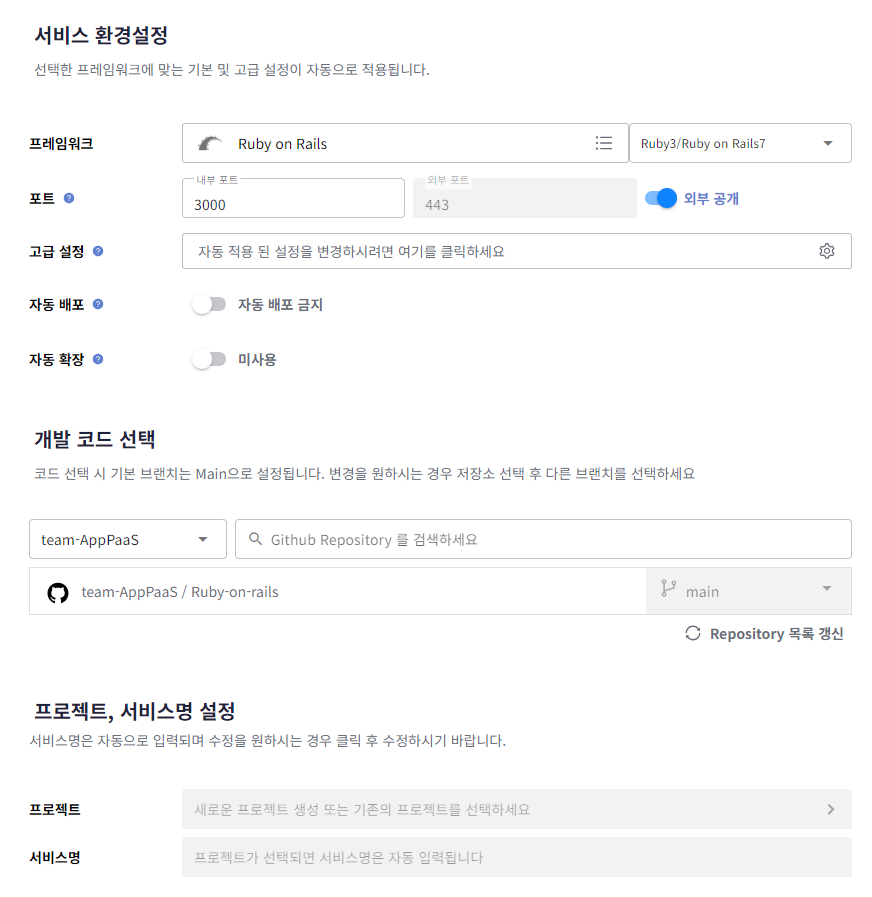Click the help icon beside 고급 설정
The height and width of the screenshot is (897, 872).
click(98, 251)
